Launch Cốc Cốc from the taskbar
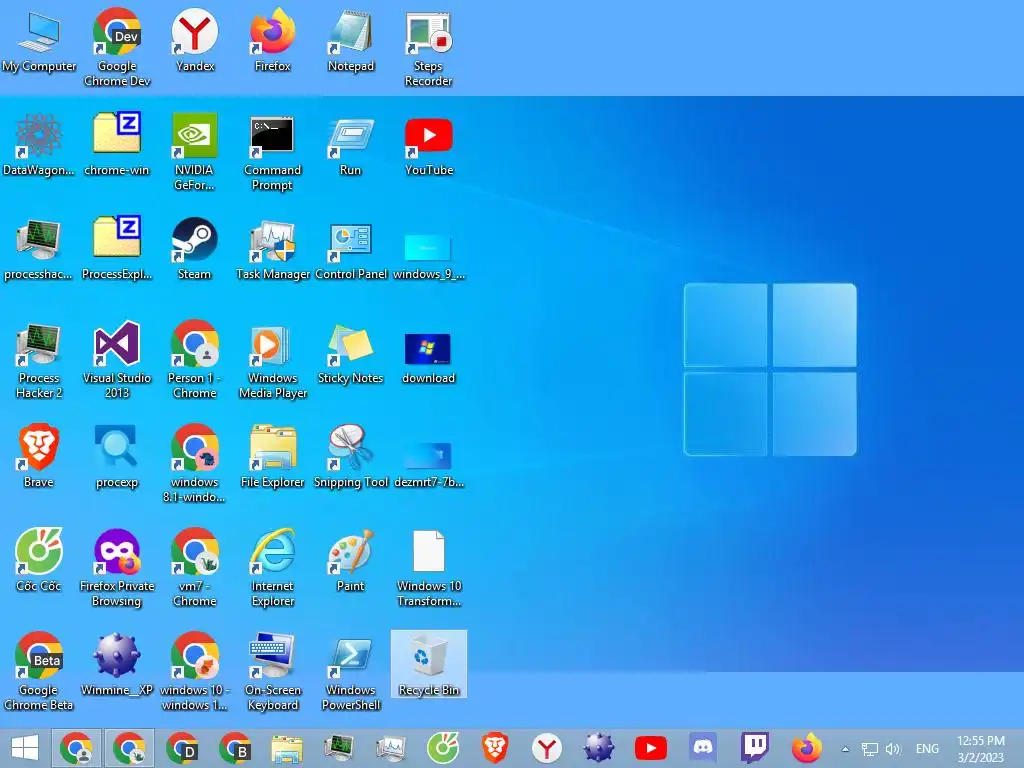The width and height of the screenshot is (1024, 768). coord(443,748)
